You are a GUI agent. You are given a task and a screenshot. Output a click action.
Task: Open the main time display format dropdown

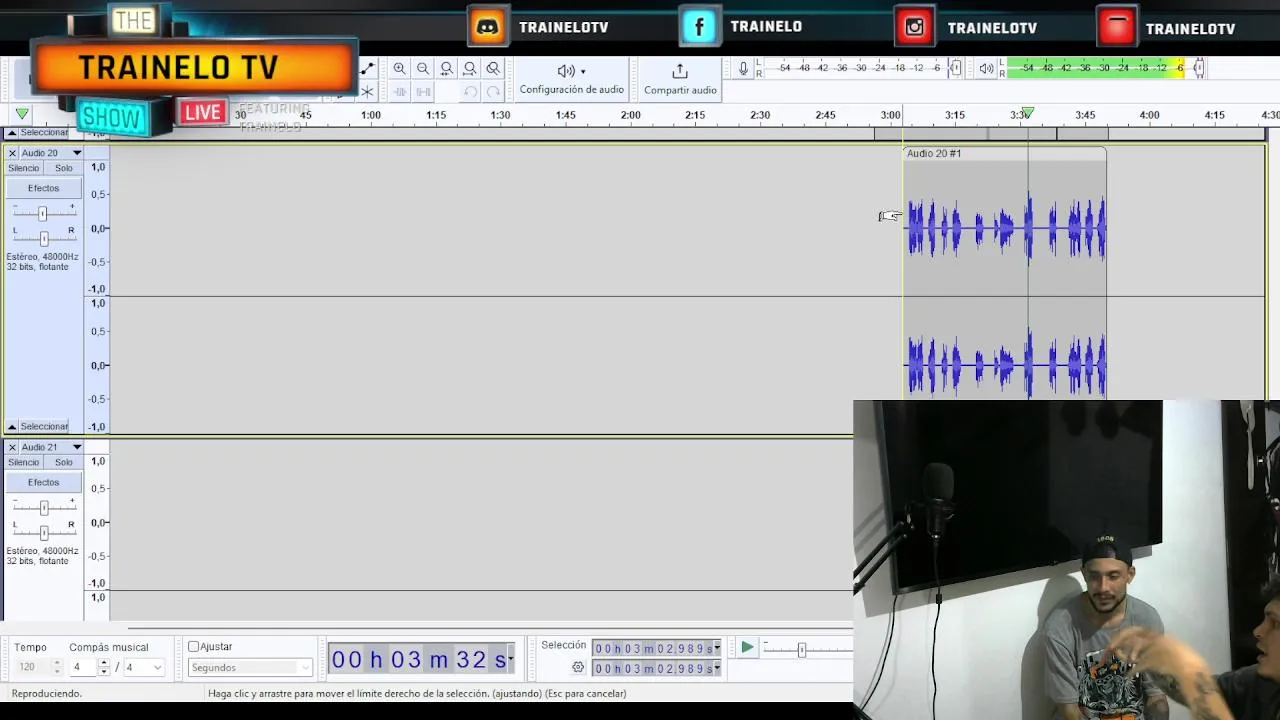(x=511, y=659)
